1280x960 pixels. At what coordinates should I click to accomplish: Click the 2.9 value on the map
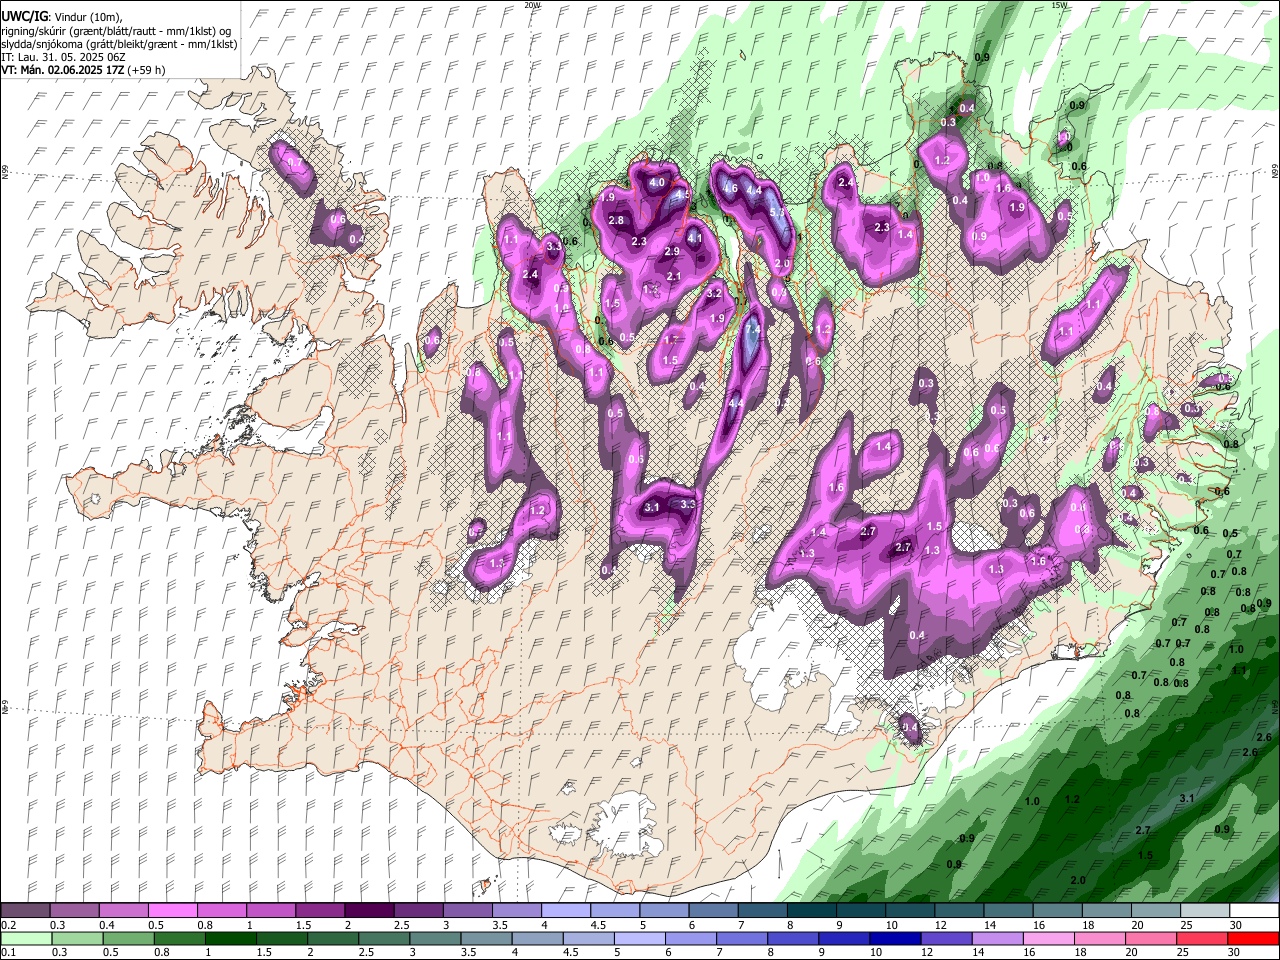pos(672,251)
